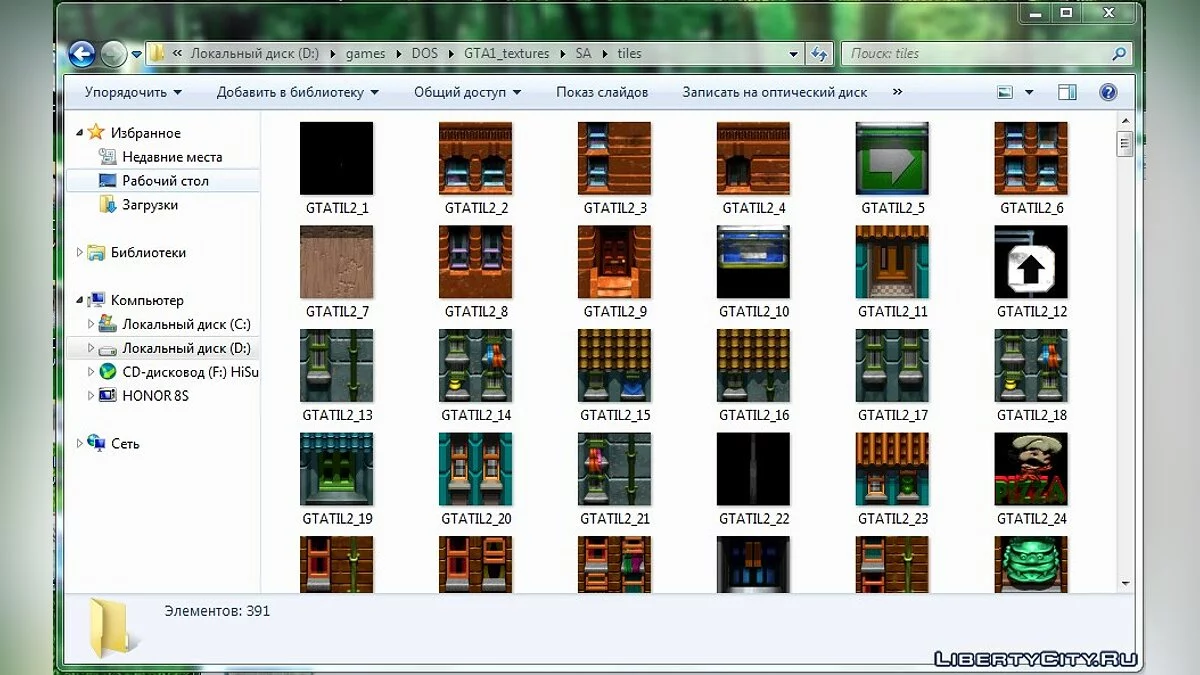Collapse the Компьютер tree node
This screenshot has height=675, width=1200.
[x=81, y=300]
